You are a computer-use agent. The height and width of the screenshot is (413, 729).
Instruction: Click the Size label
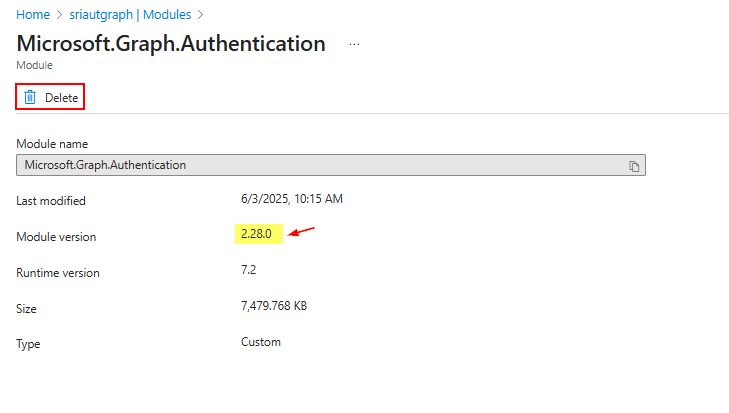(x=26, y=309)
